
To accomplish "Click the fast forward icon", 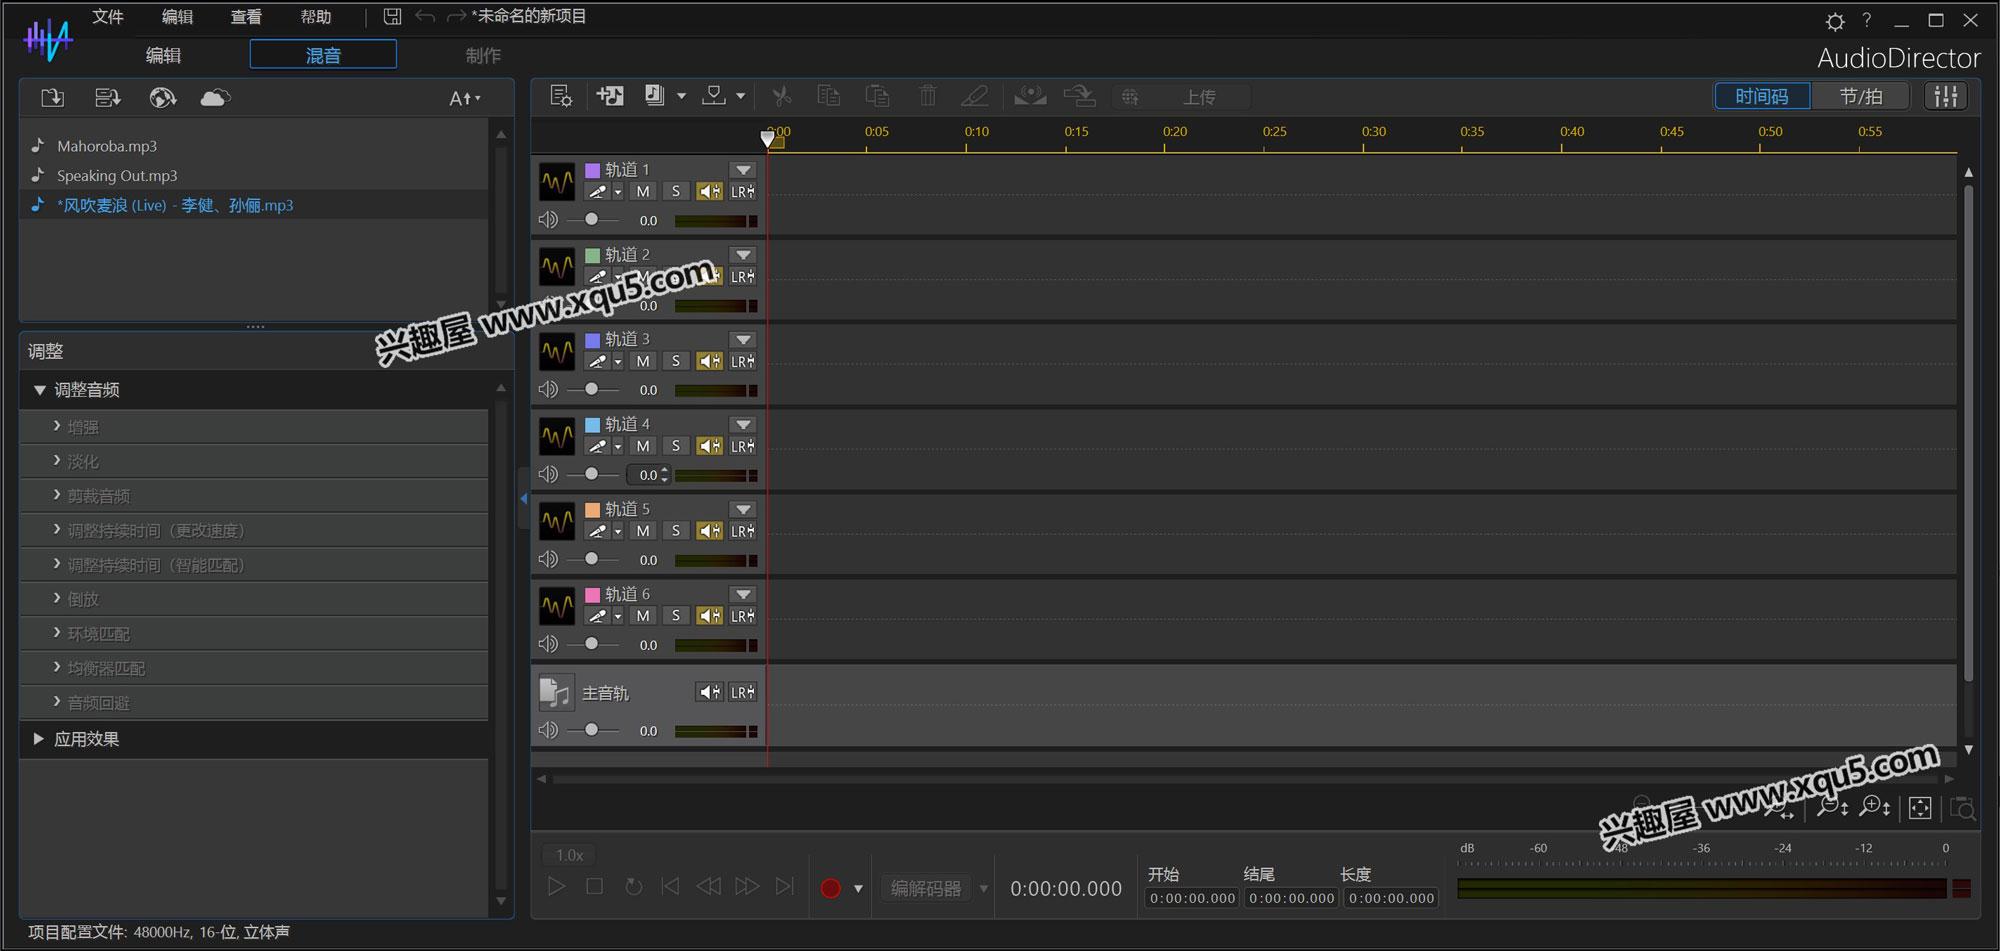I will click(747, 886).
